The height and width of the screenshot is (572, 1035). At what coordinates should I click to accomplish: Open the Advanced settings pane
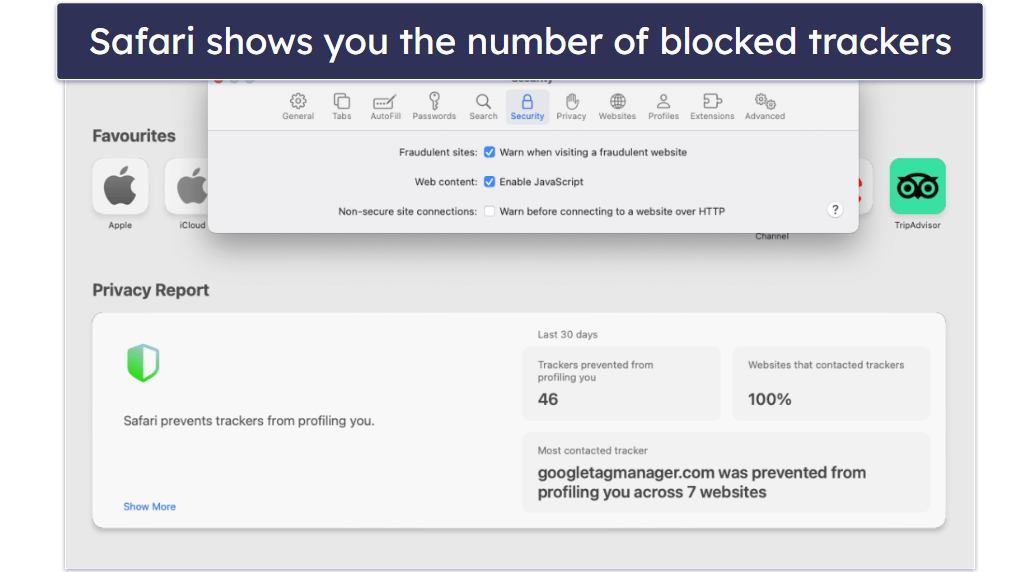pos(765,106)
